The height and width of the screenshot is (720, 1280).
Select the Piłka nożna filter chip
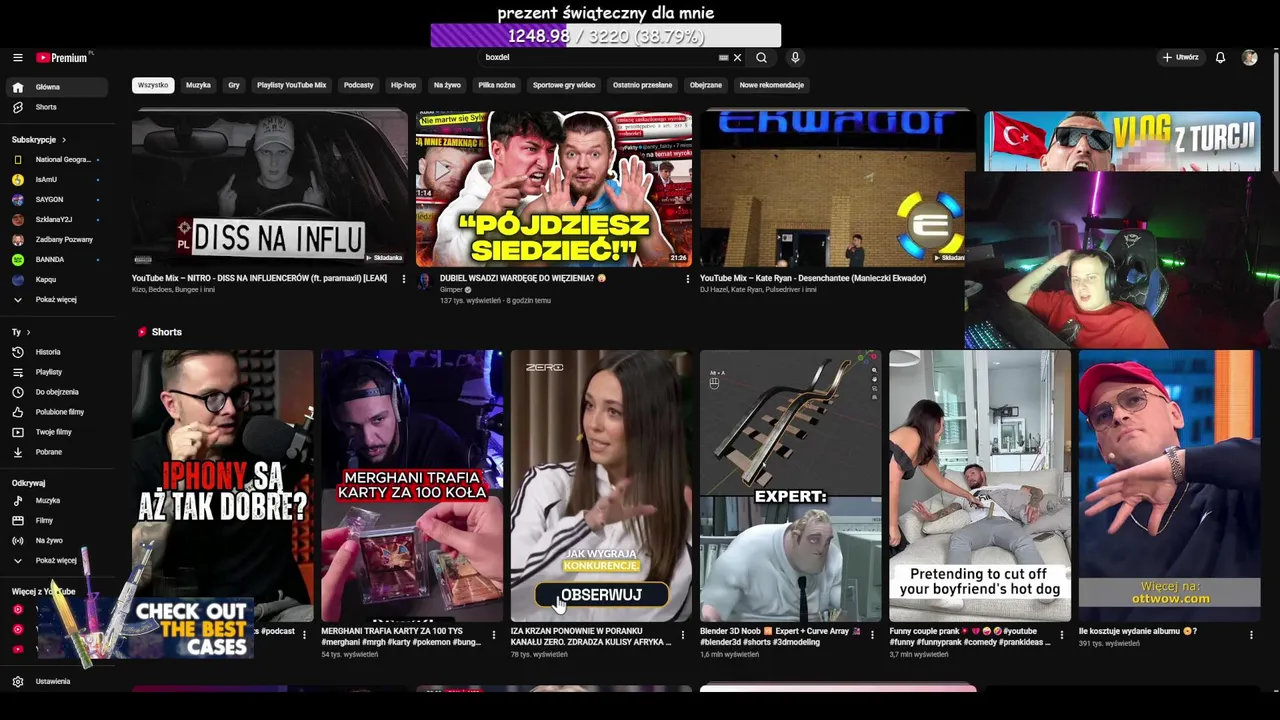497,85
